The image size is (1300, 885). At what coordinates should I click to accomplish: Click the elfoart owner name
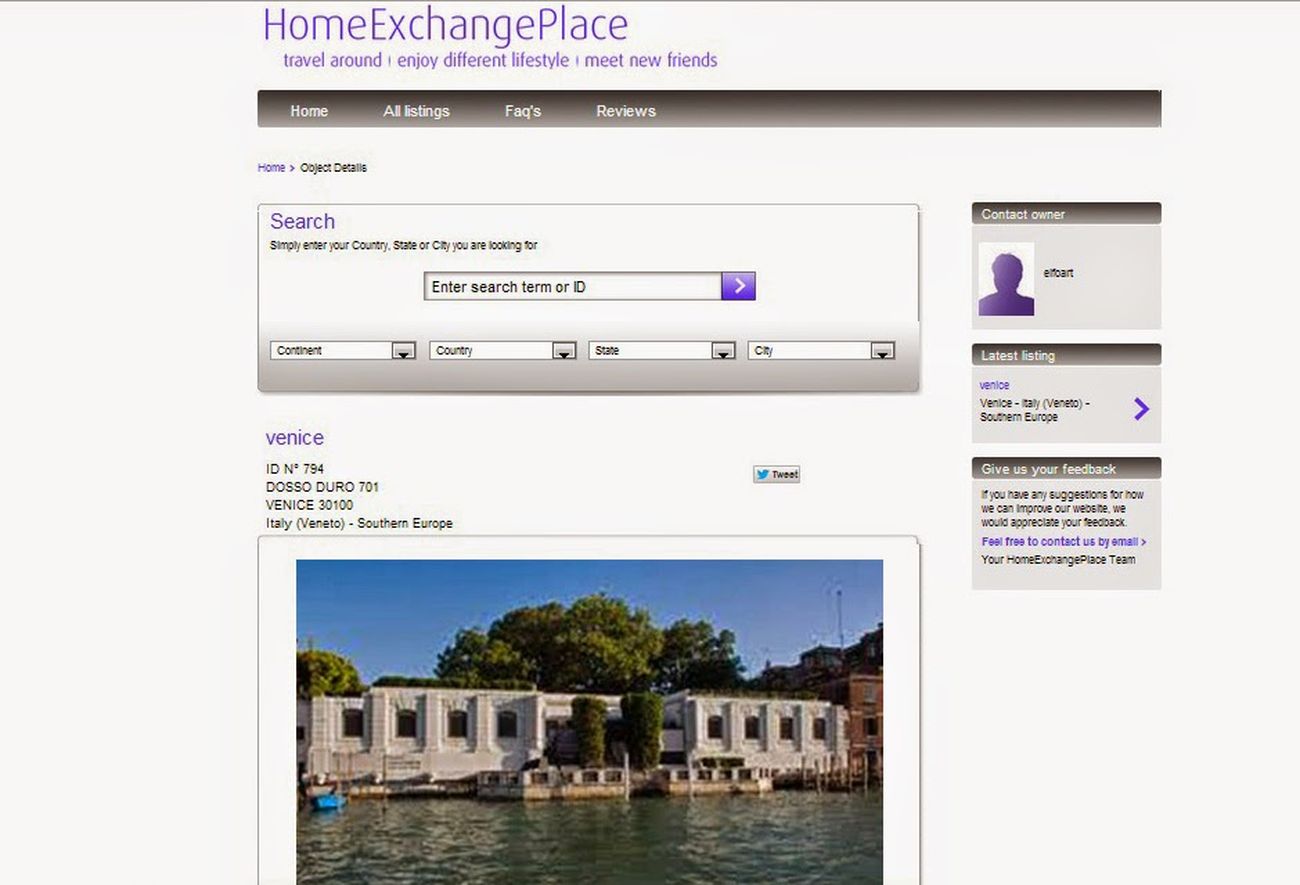click(x=1058, y=273)
